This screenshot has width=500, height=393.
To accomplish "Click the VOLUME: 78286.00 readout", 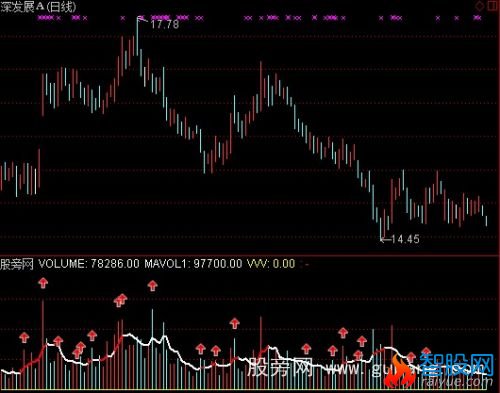I will 89,264.
